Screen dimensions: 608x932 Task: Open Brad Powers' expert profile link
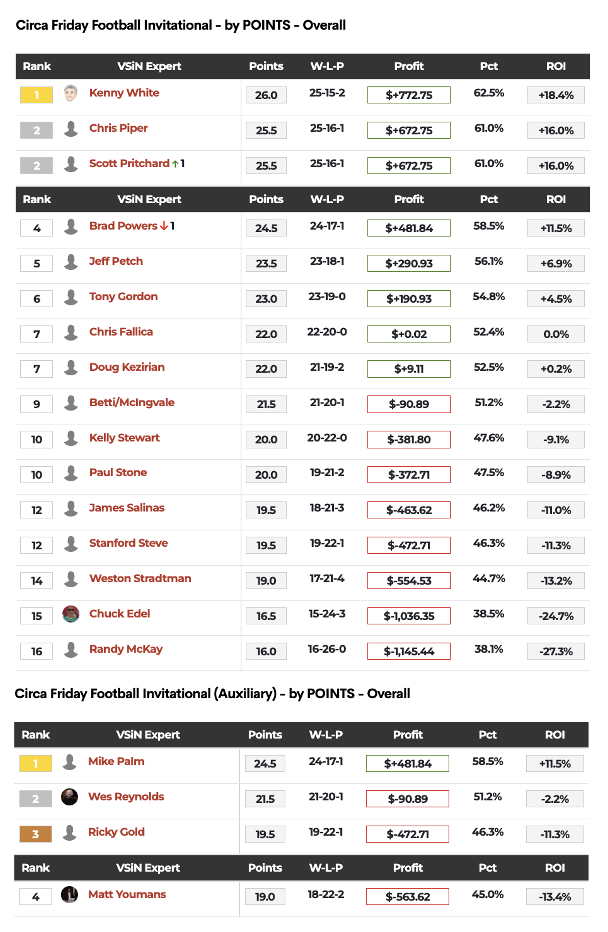pyautogui.click(x=123, y=226)
